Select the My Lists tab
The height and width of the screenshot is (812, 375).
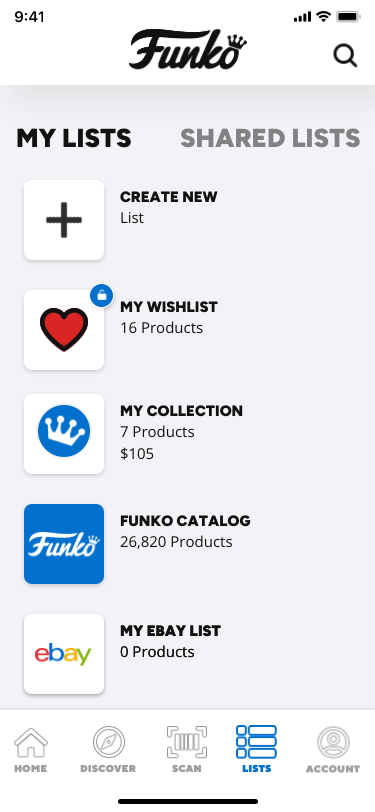pos(74,138)
